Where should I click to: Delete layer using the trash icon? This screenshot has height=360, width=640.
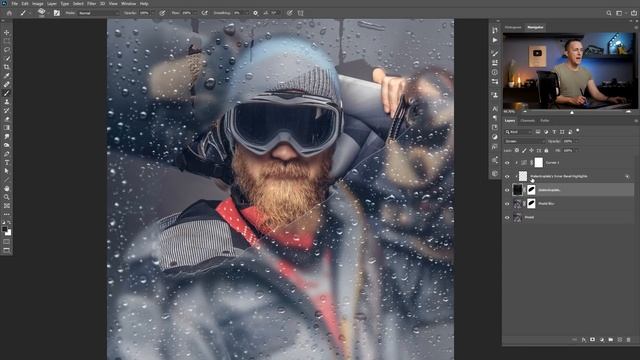[629, 340]
